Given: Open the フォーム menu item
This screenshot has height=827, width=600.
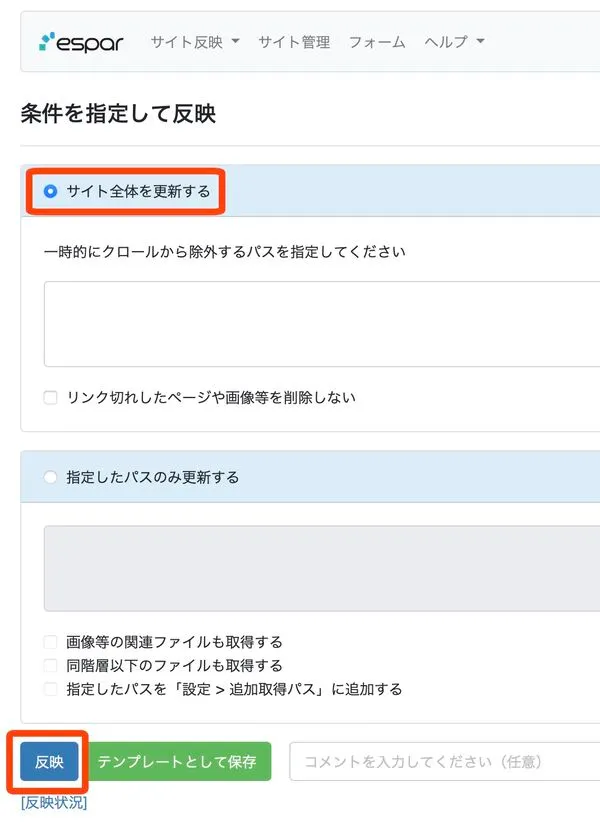Looking at the screenshot, I should 377,42.
